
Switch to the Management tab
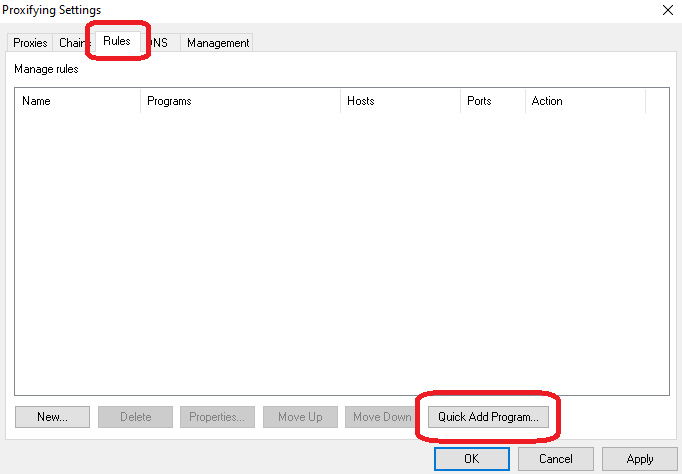218,43
